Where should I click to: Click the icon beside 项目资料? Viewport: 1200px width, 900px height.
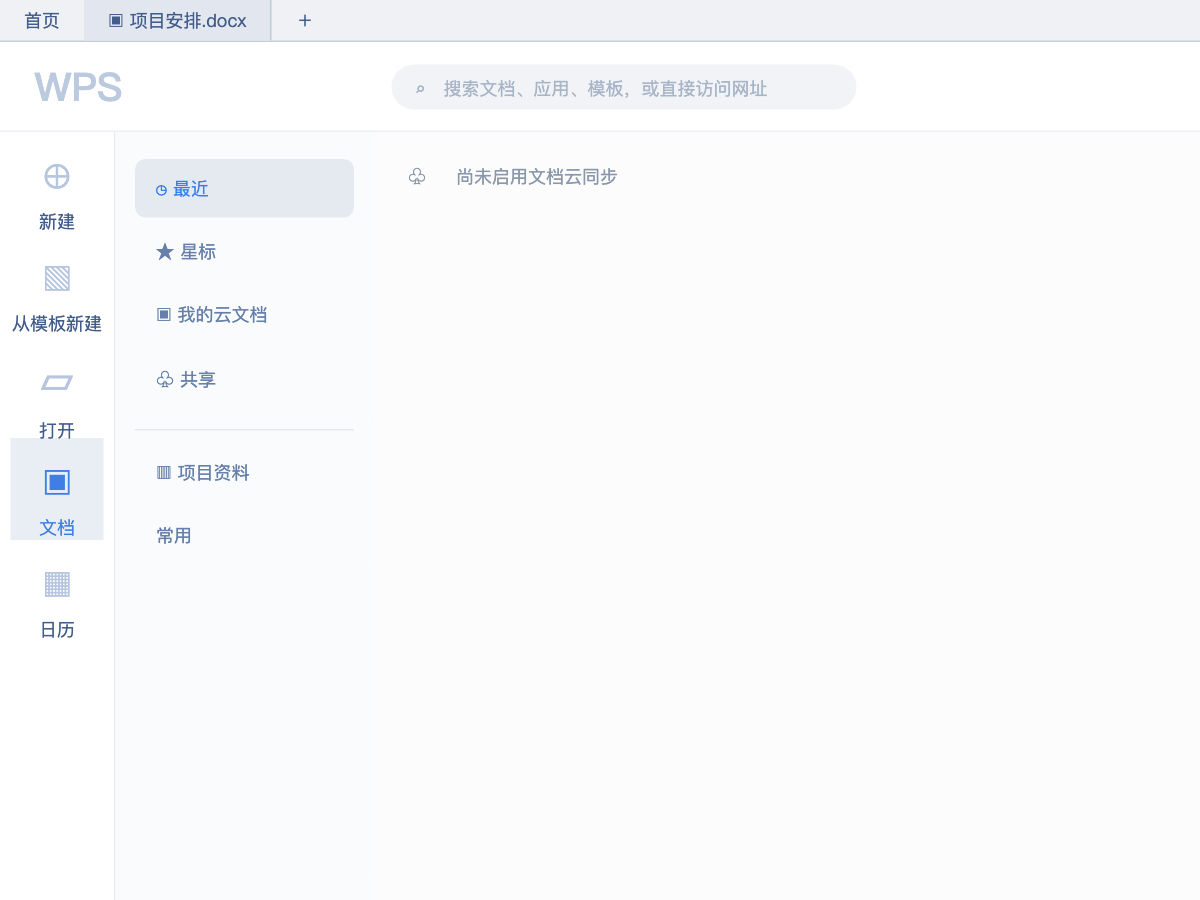[x=164, y=472]
